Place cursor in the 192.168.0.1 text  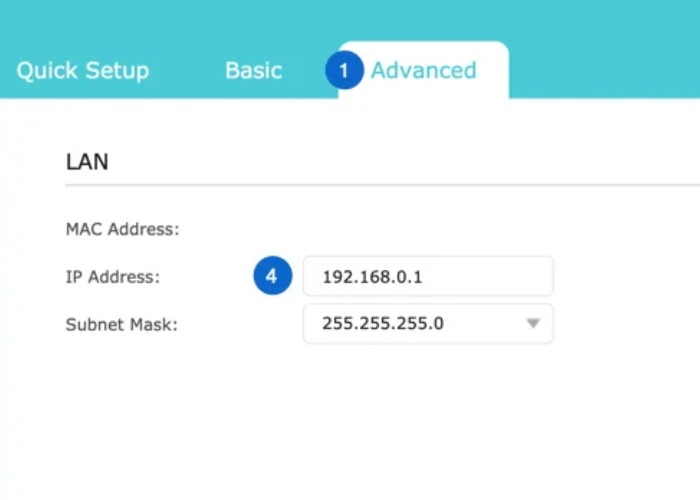coord(372,277)
